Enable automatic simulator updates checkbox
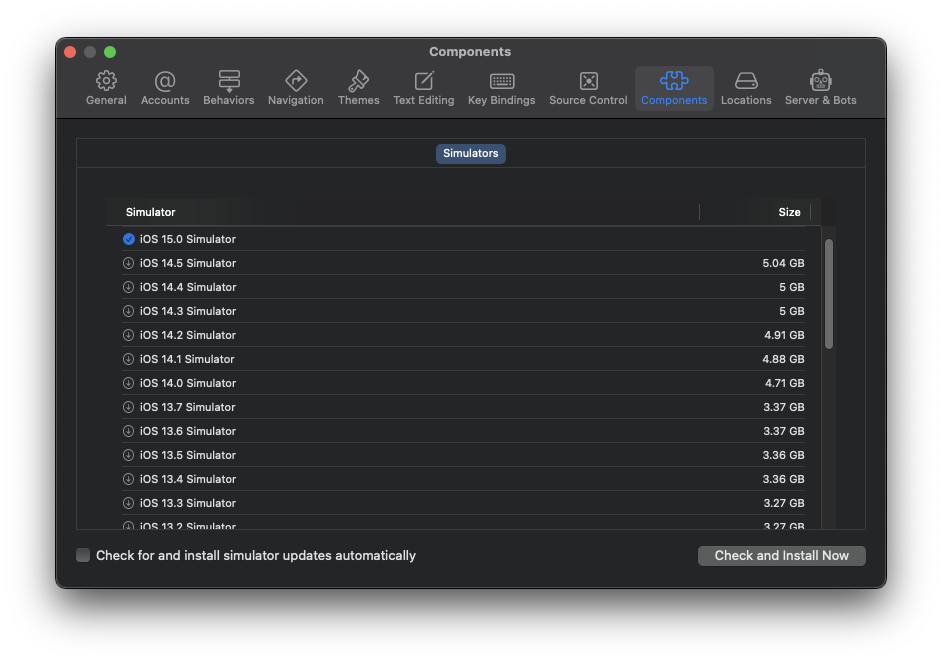Screen dimensions: 942x662 tap(83, 555)
